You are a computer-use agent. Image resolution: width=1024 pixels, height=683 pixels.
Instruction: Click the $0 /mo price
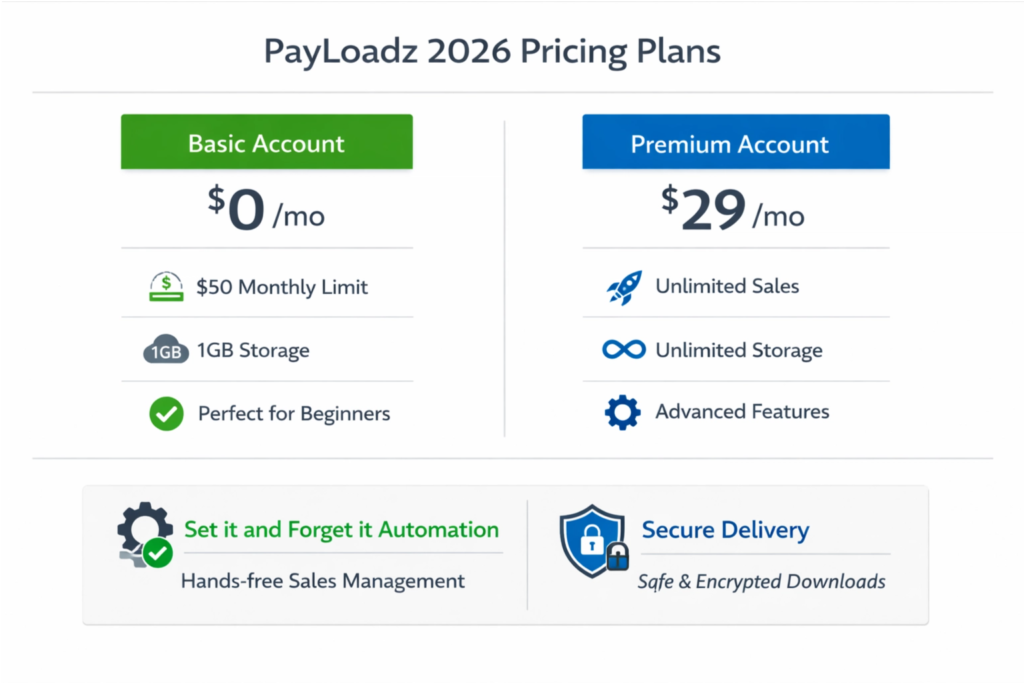[266, 210]
